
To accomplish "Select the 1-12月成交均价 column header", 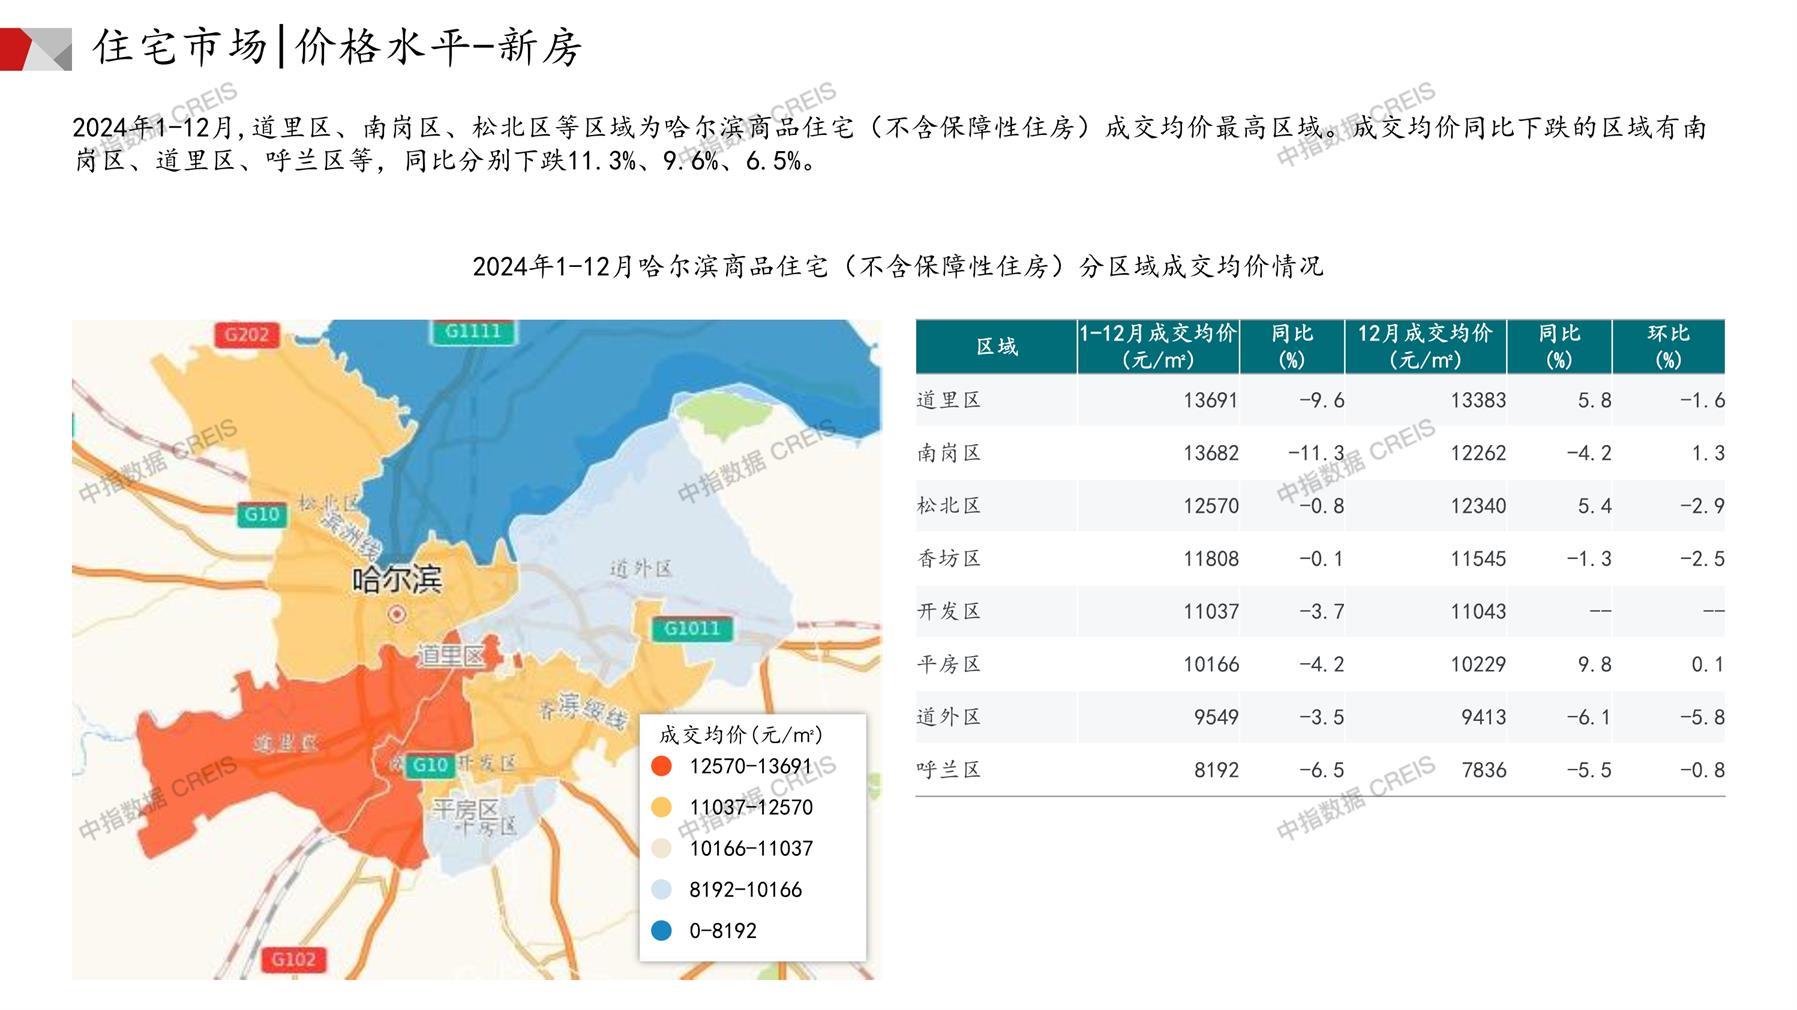I will (x=1157, y=347).
